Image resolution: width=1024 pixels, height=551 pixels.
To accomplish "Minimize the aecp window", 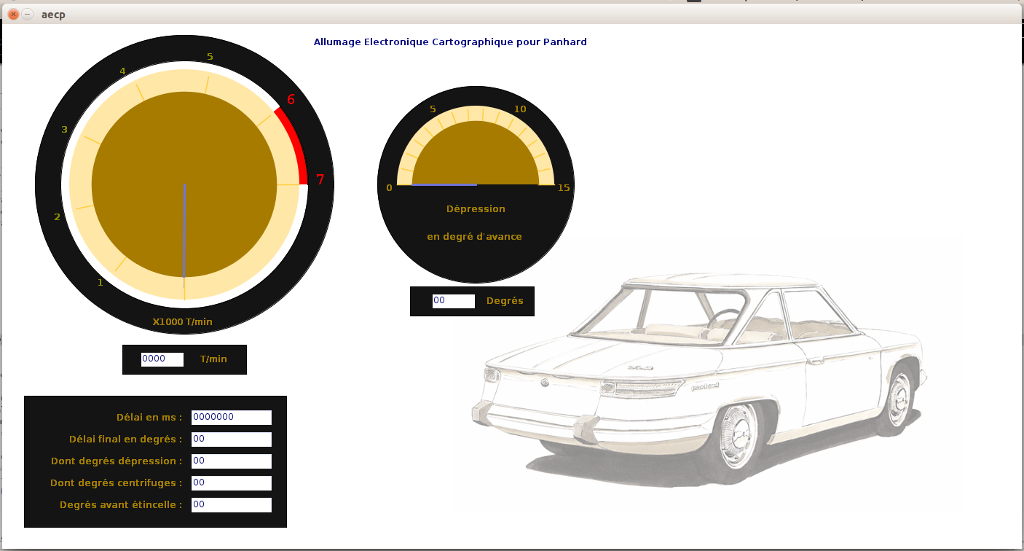I will point(27,14).
